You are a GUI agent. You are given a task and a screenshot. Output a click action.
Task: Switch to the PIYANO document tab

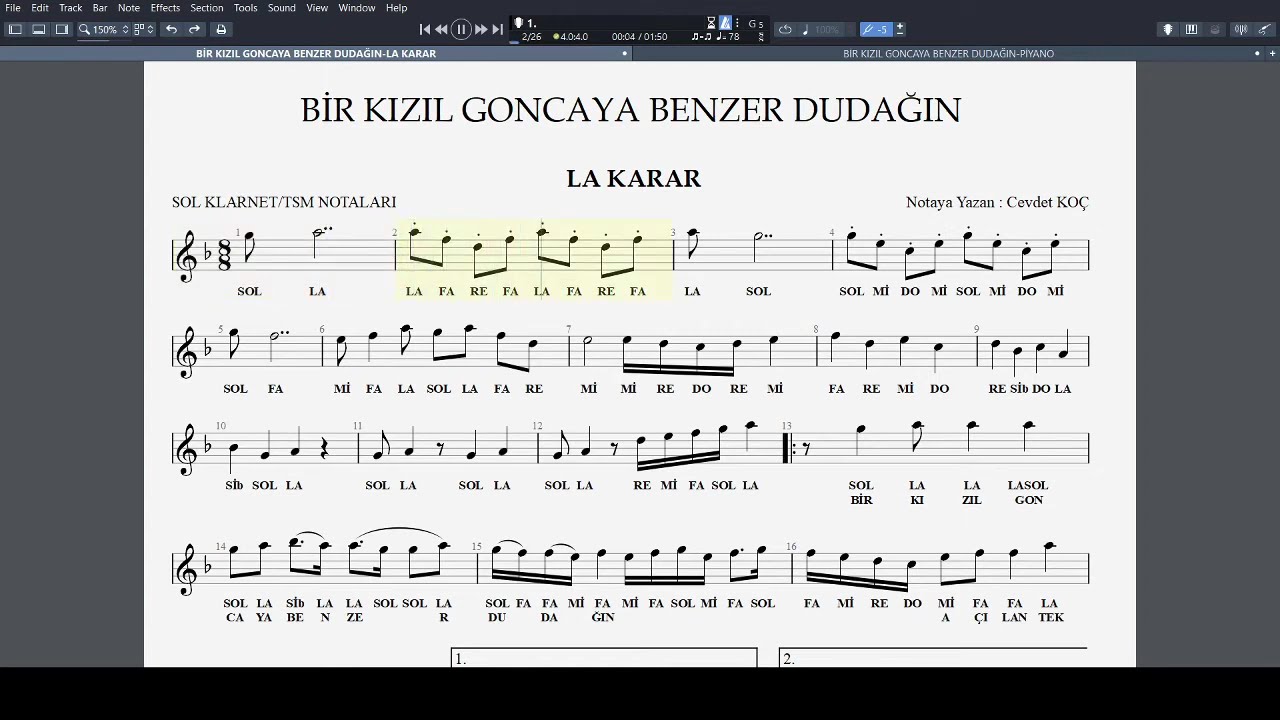[x=948, y=54]
